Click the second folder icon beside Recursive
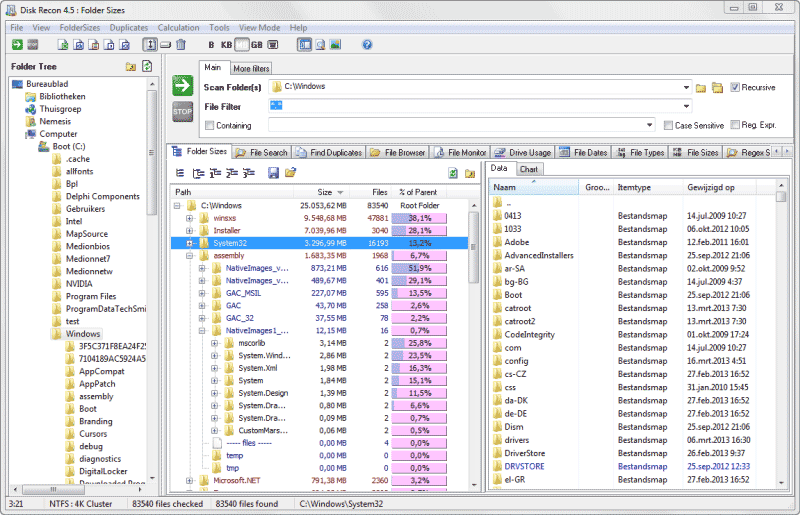 click(x=717, y=88)
